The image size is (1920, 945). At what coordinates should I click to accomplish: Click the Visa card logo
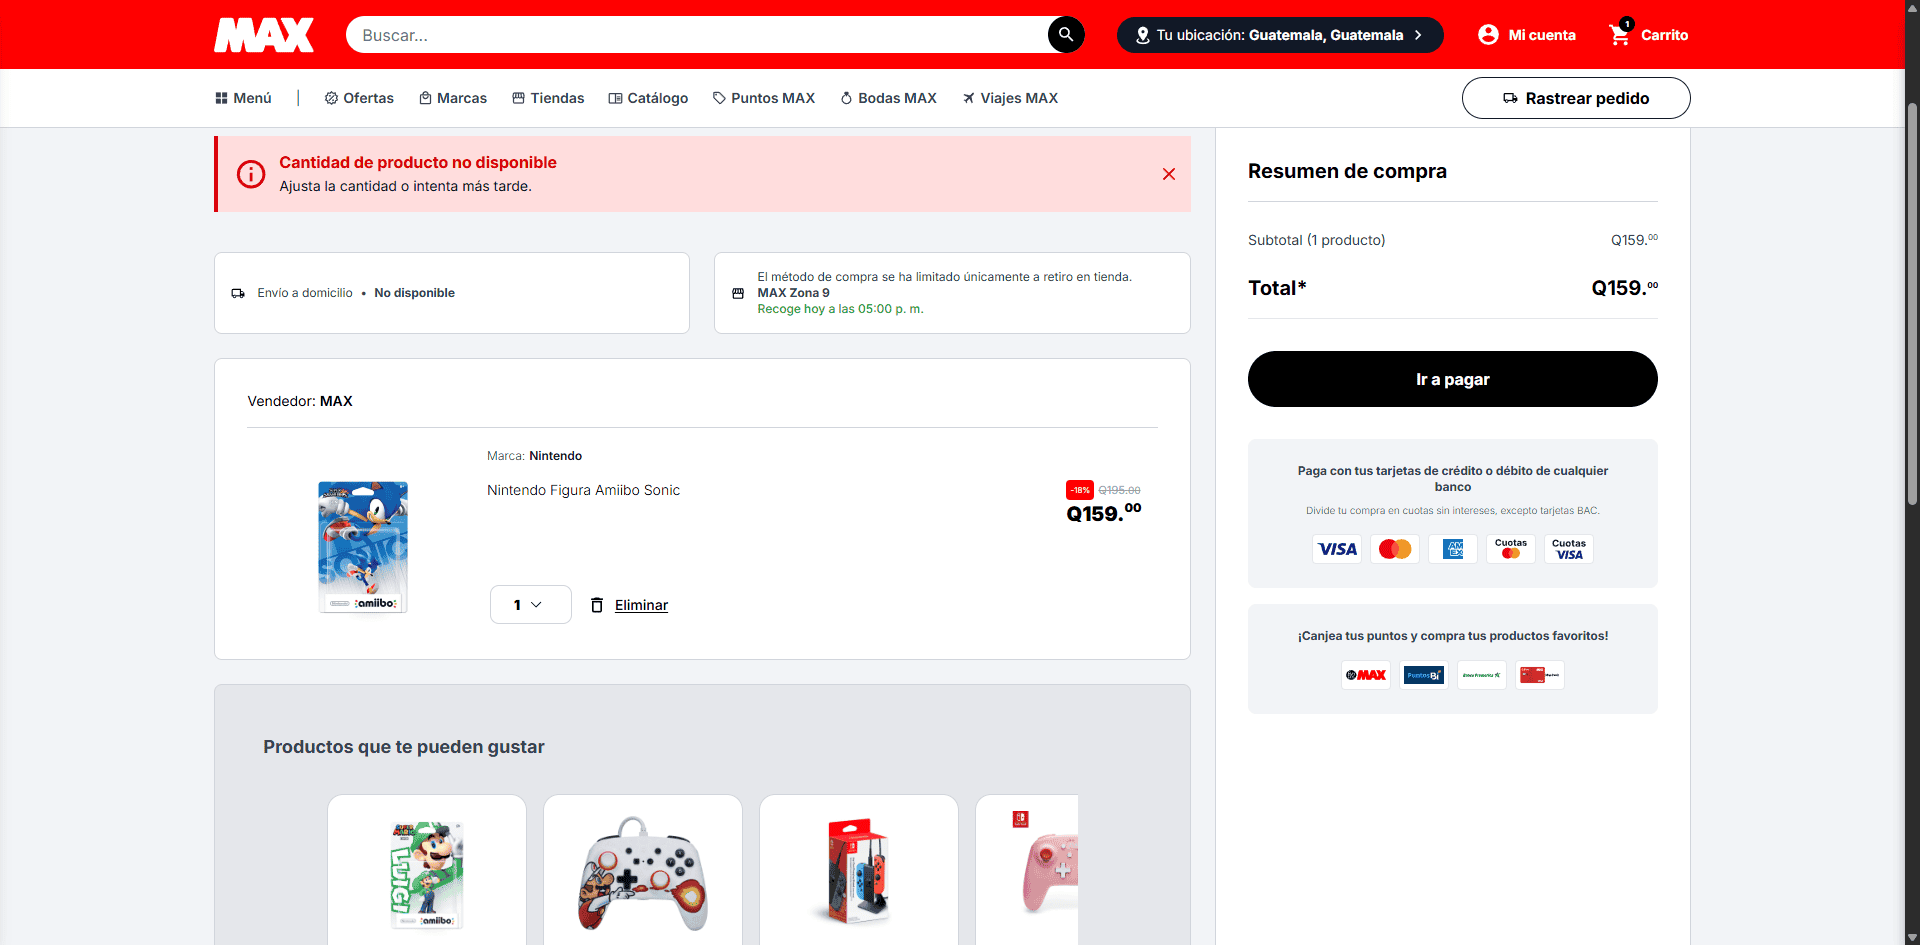1337,549
